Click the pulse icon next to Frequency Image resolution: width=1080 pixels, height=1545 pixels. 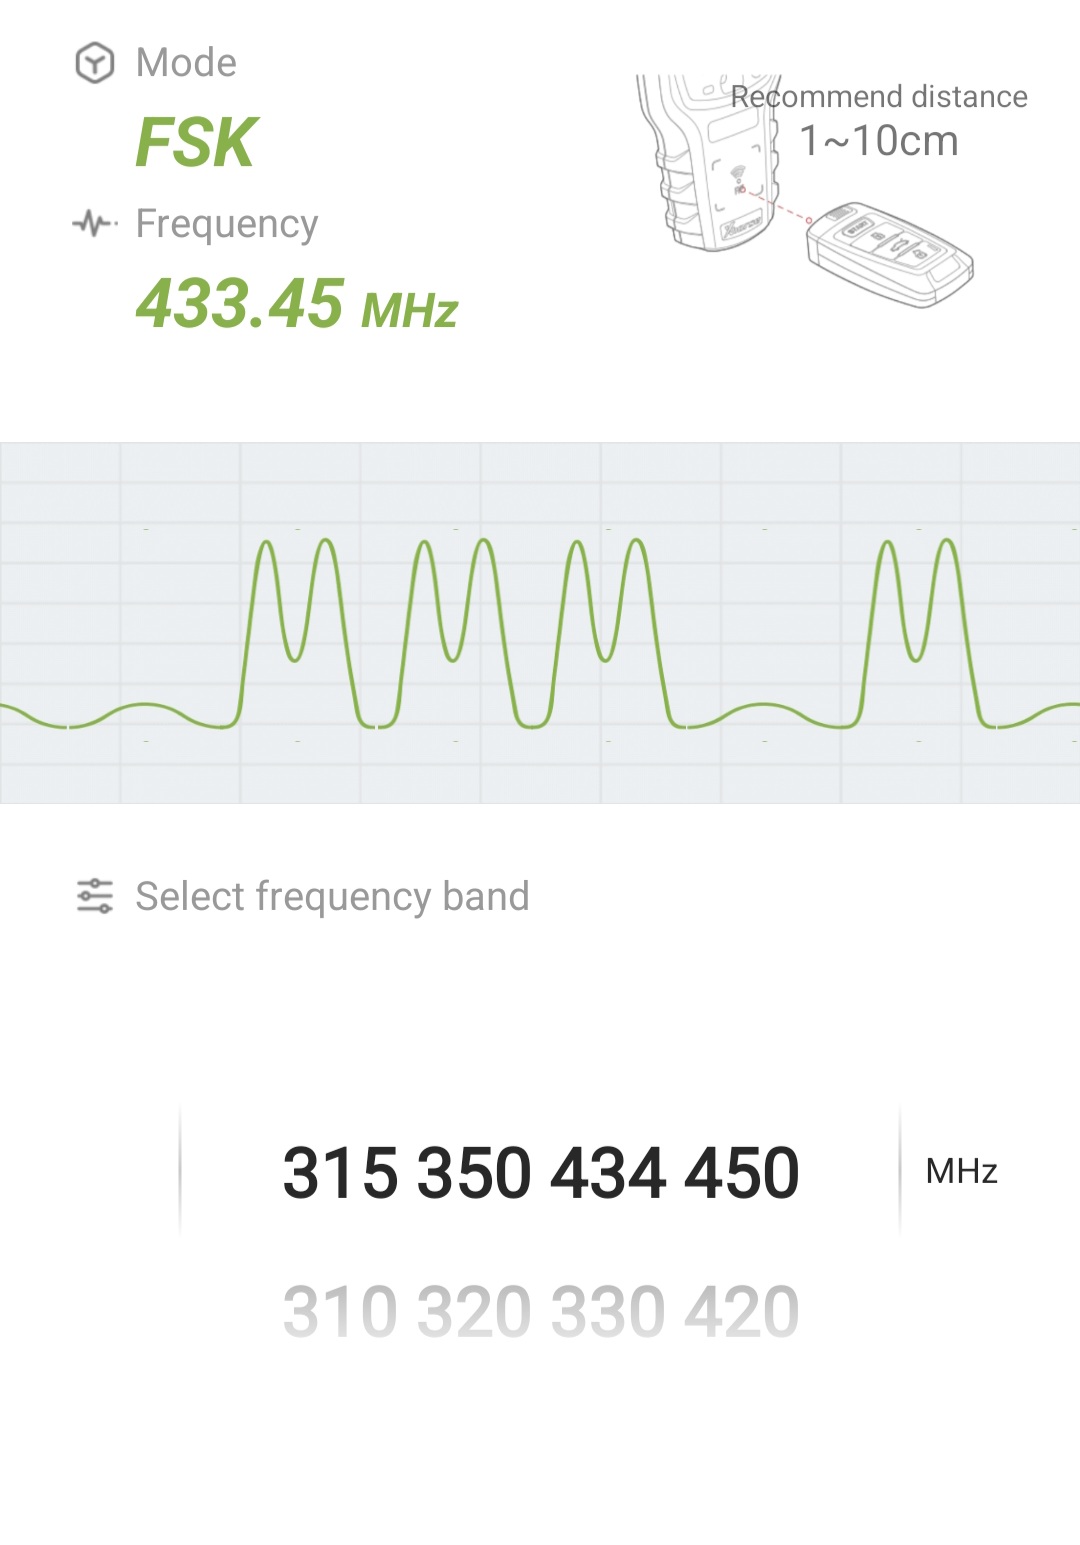point(95,223)
